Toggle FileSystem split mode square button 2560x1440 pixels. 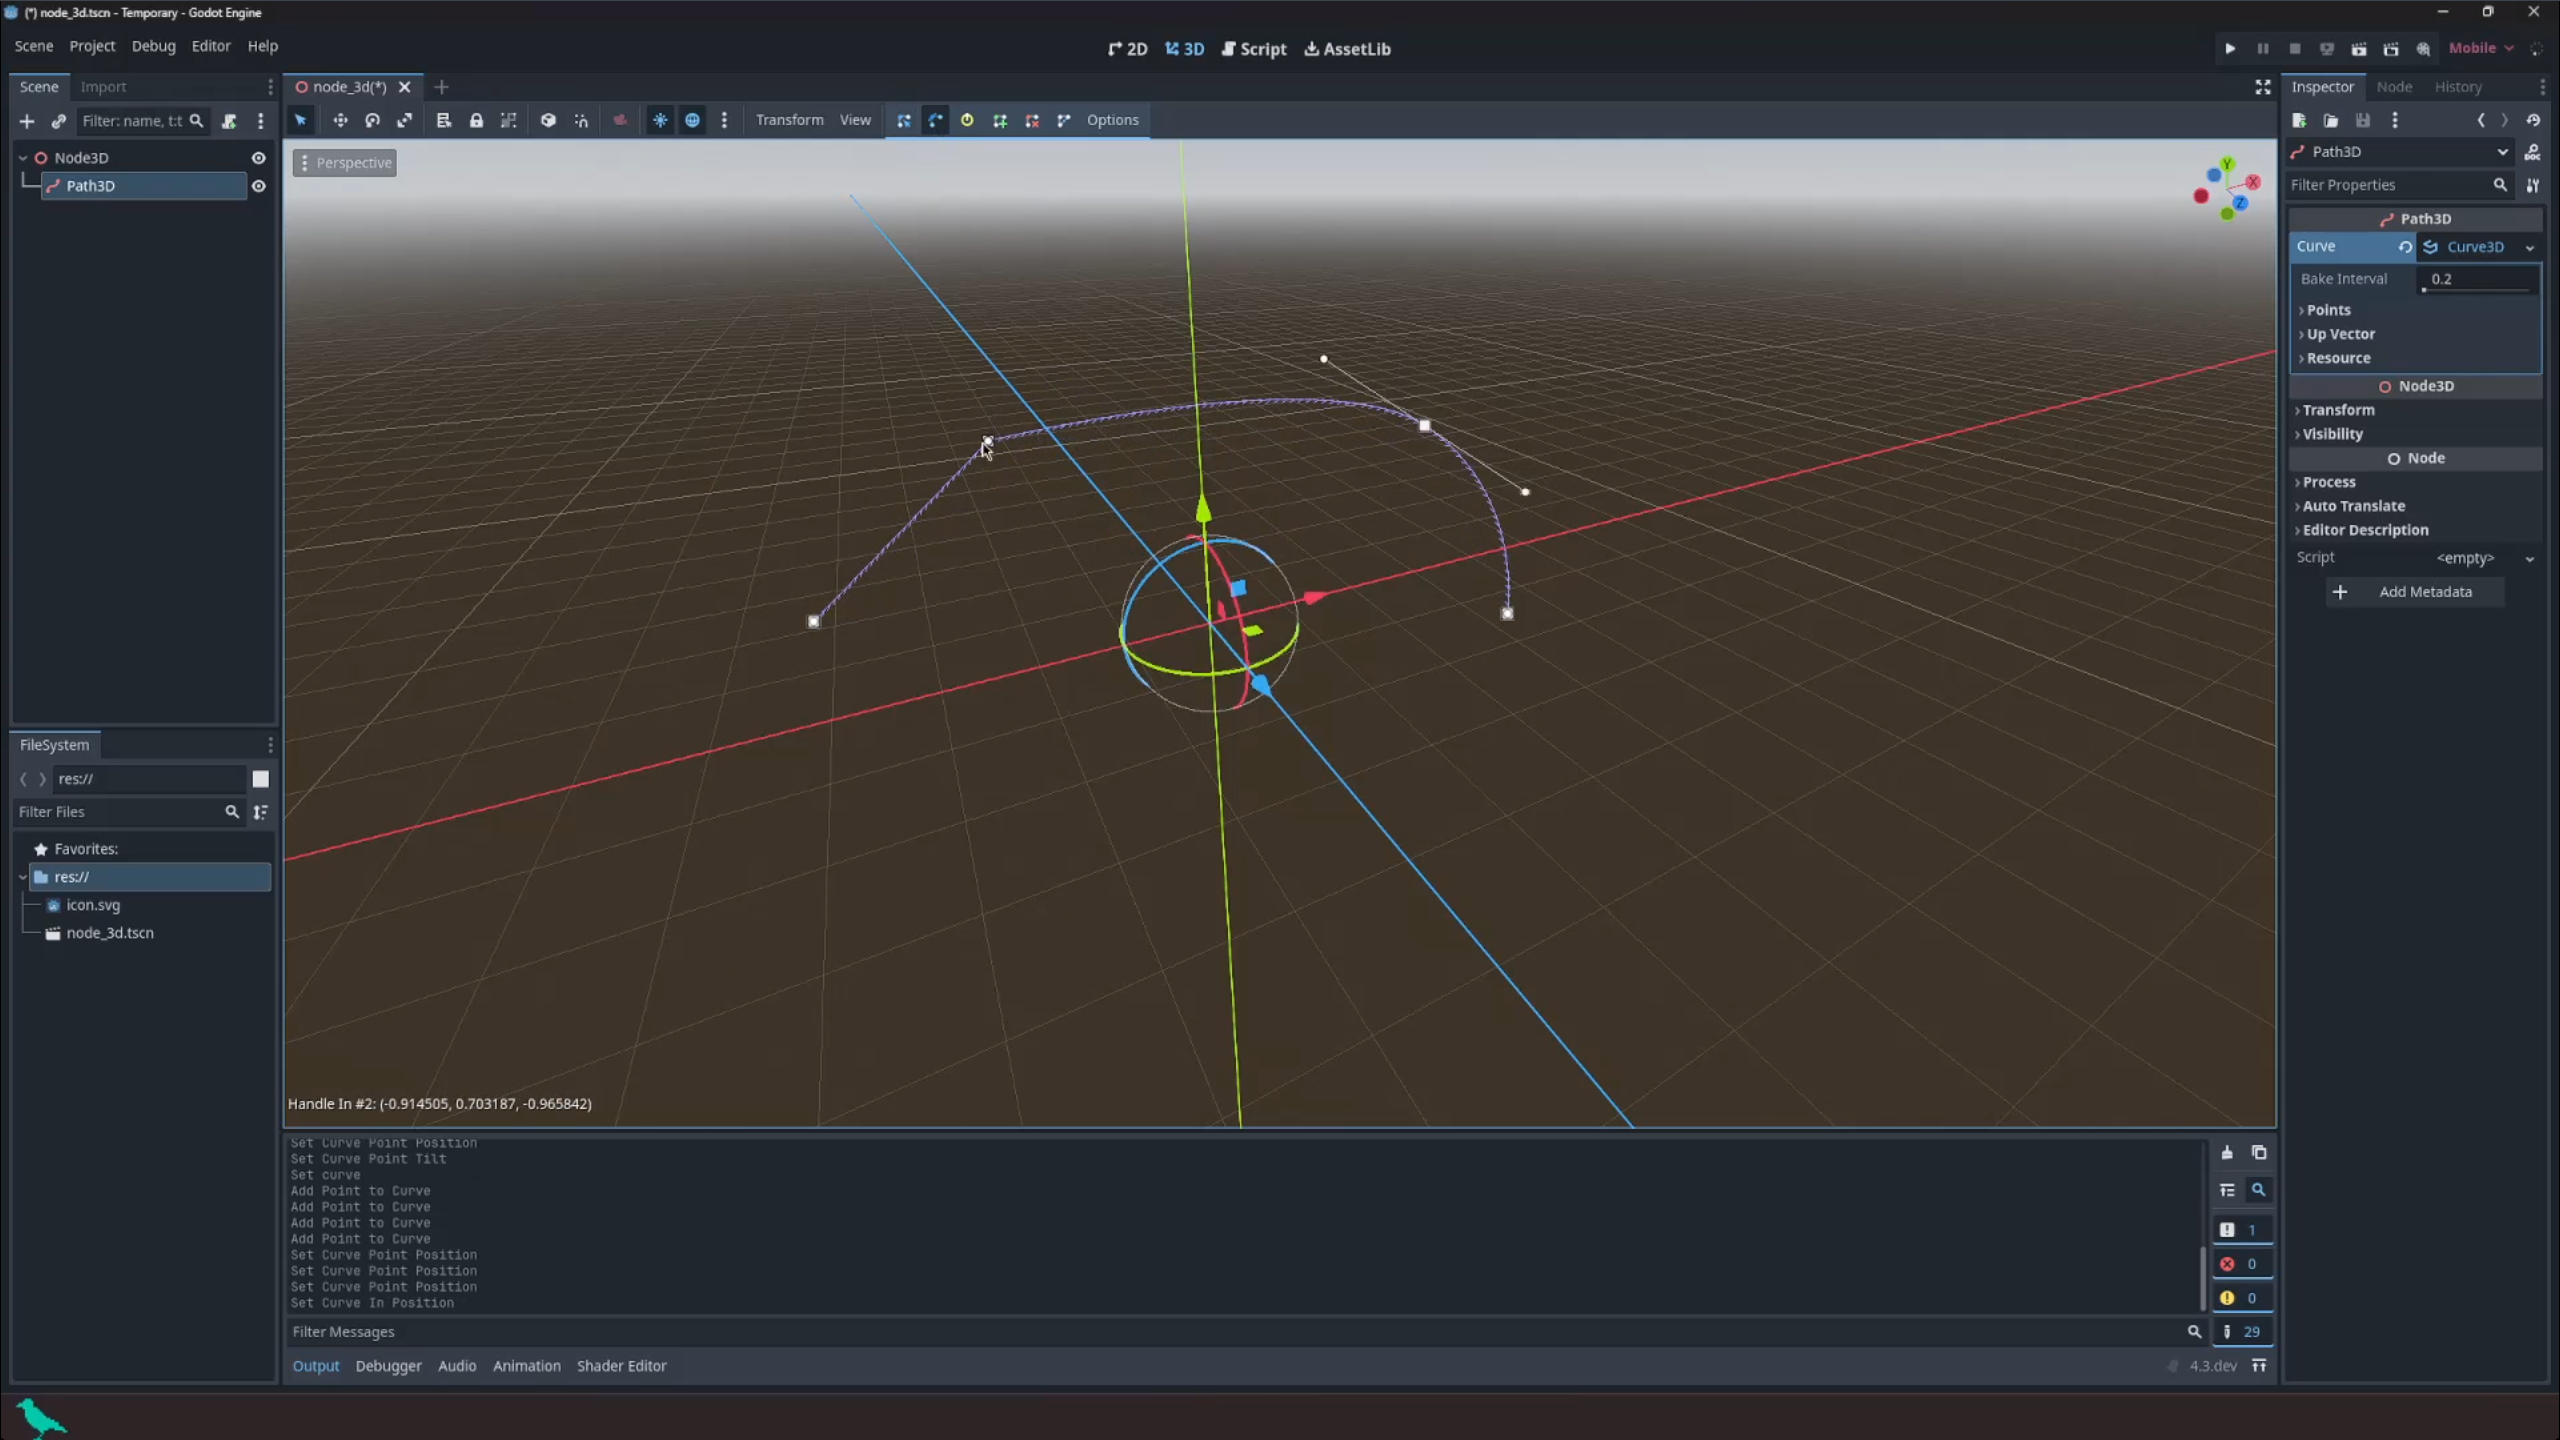click(x=260, y=778)
